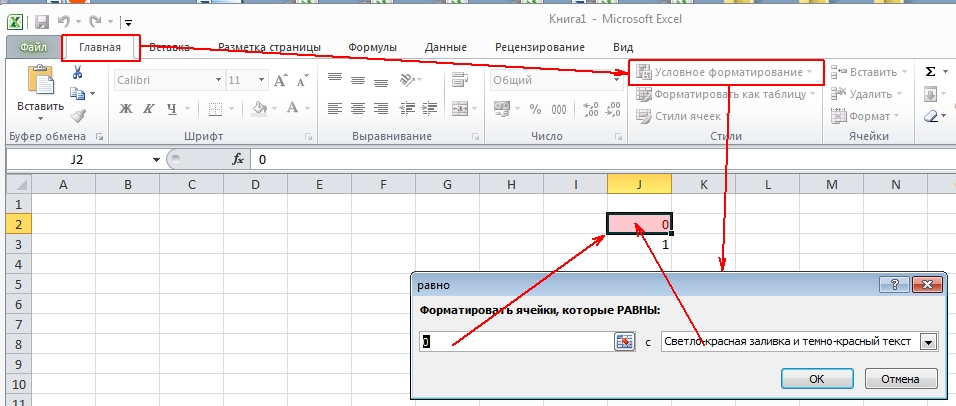The width and height of the screenshot is (956, 406).
Task: Click the value input field in dialog
Action: coord(515,342)
